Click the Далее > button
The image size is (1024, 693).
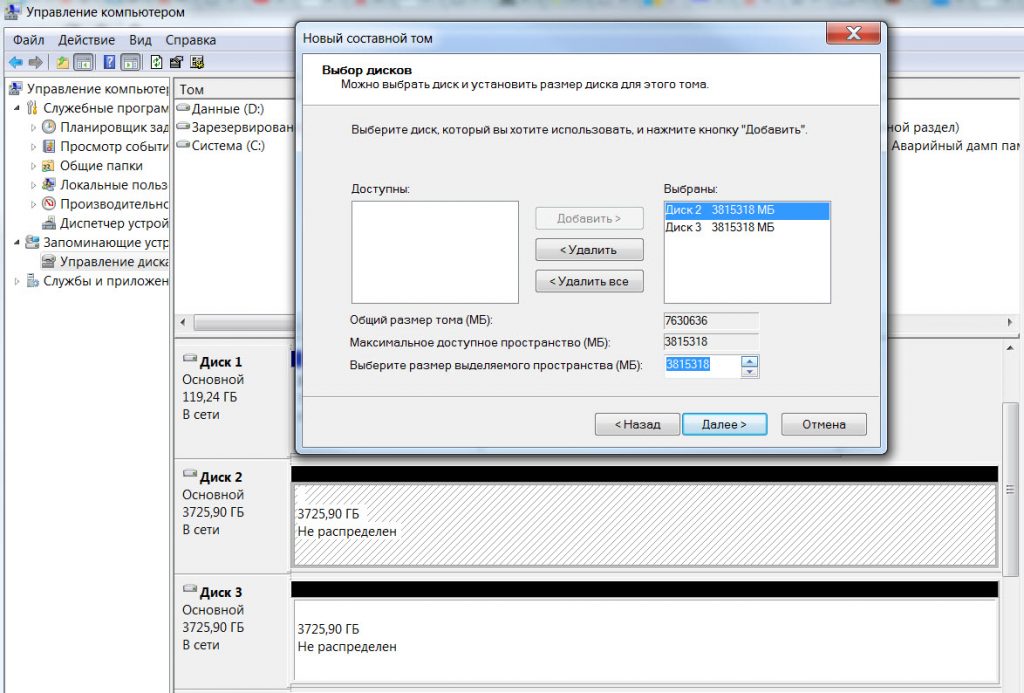click(724, 424)
